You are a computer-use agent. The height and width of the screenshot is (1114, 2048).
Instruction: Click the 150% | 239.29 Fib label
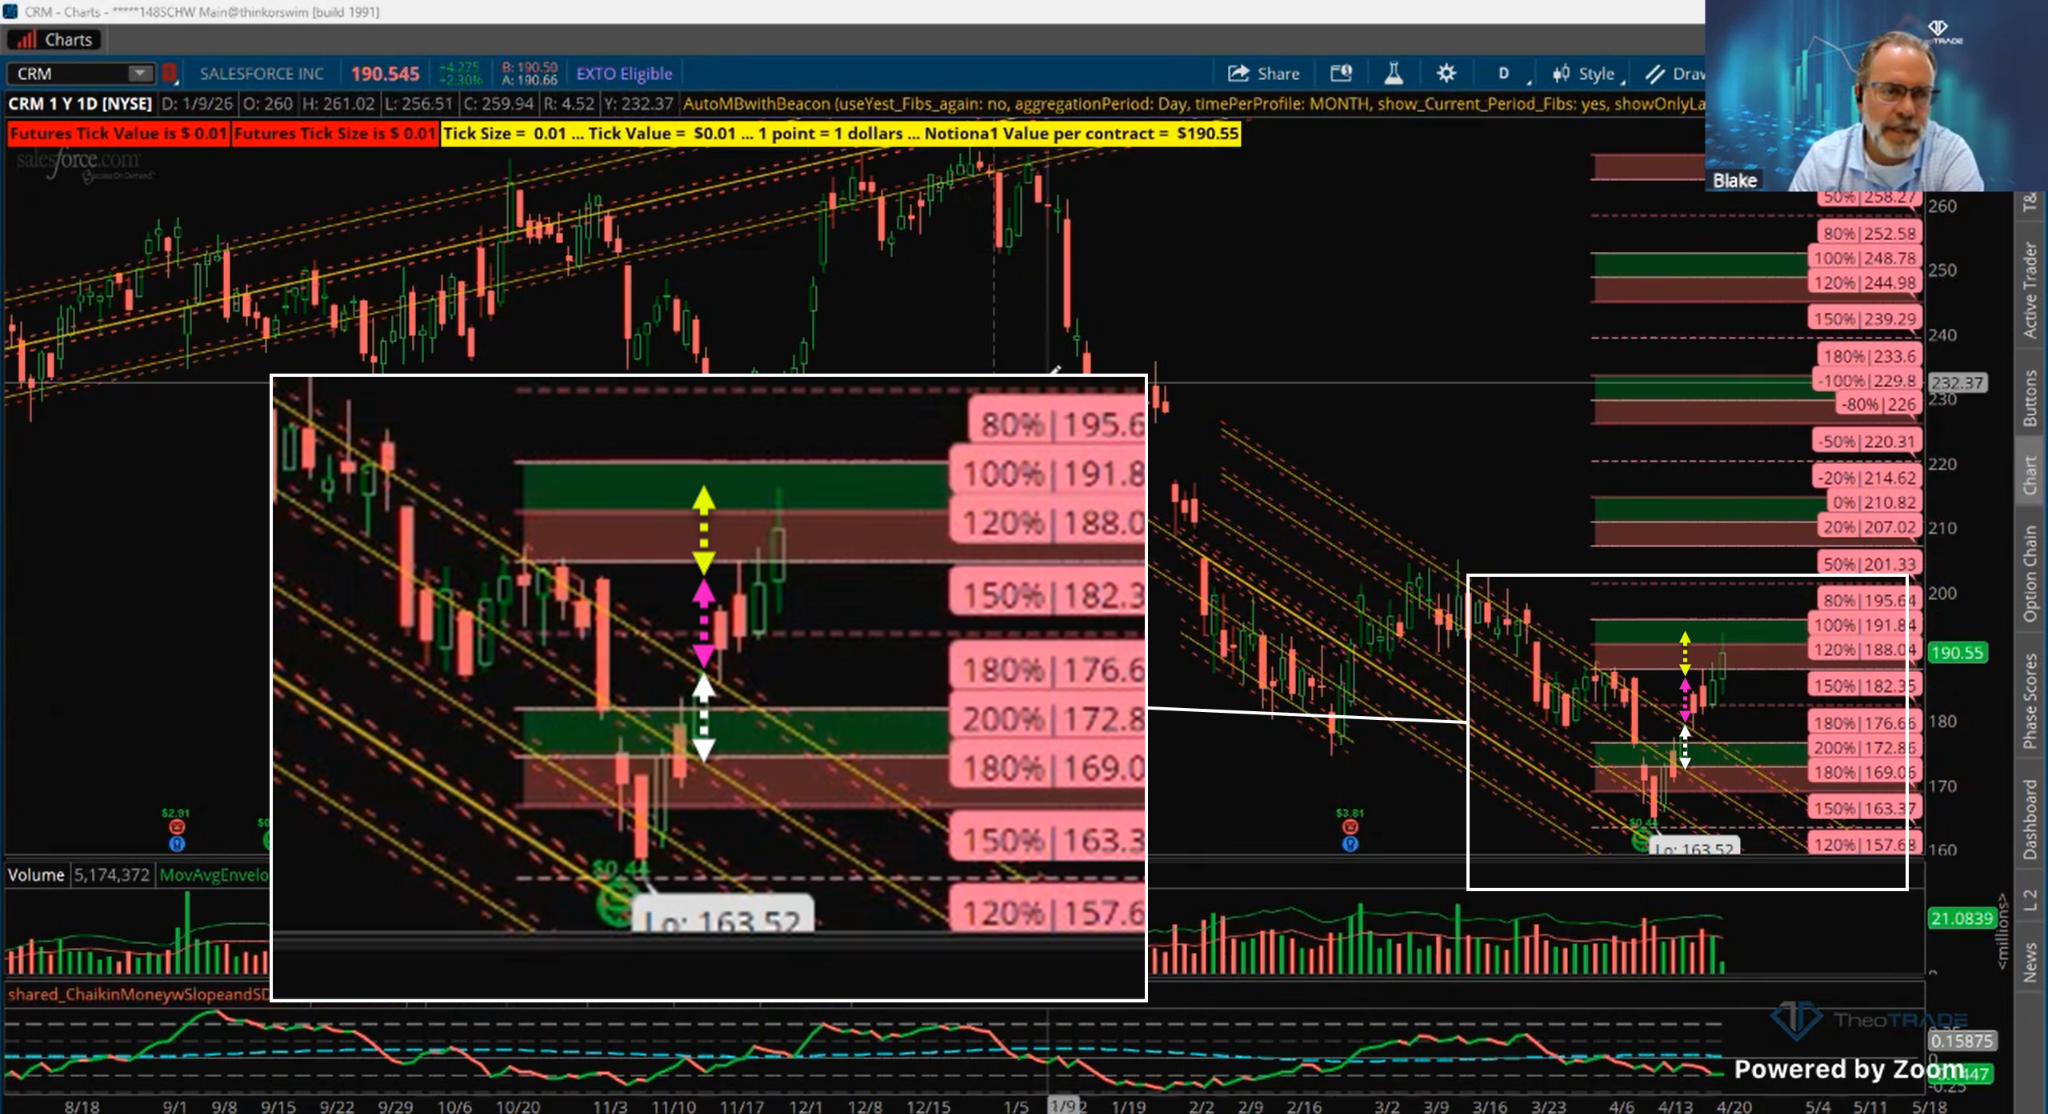[1865, 319]
